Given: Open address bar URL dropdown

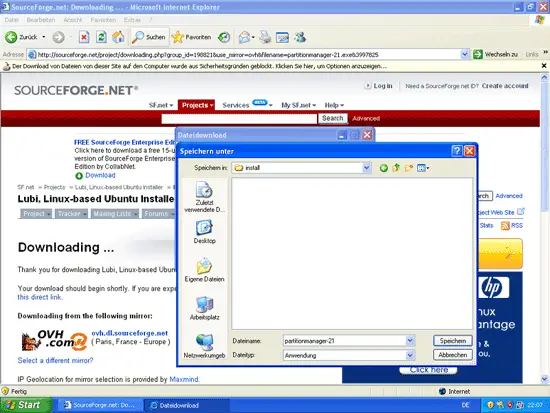Looking at the screenshot, I should tap(464, 54).
